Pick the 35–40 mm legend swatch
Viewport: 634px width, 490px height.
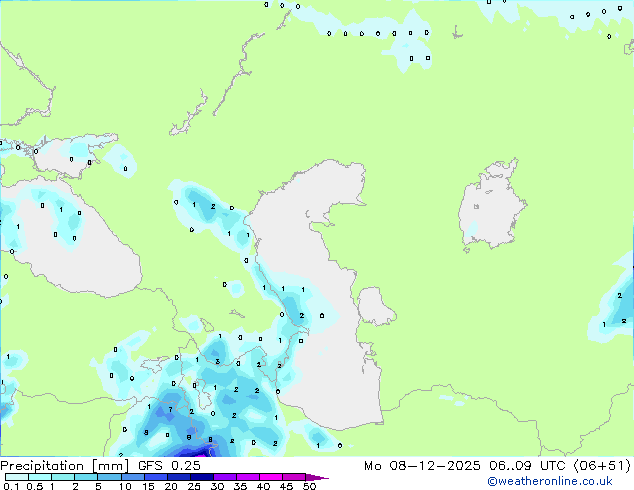(247, 477)
